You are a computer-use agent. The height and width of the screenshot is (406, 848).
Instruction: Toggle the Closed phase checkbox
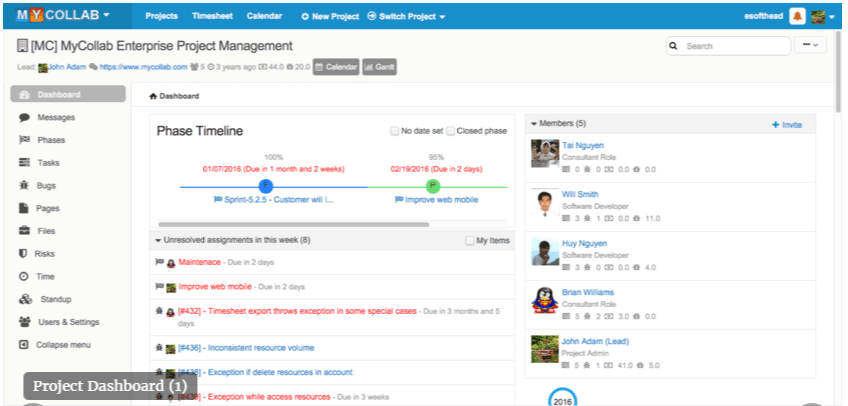(450, 131)
